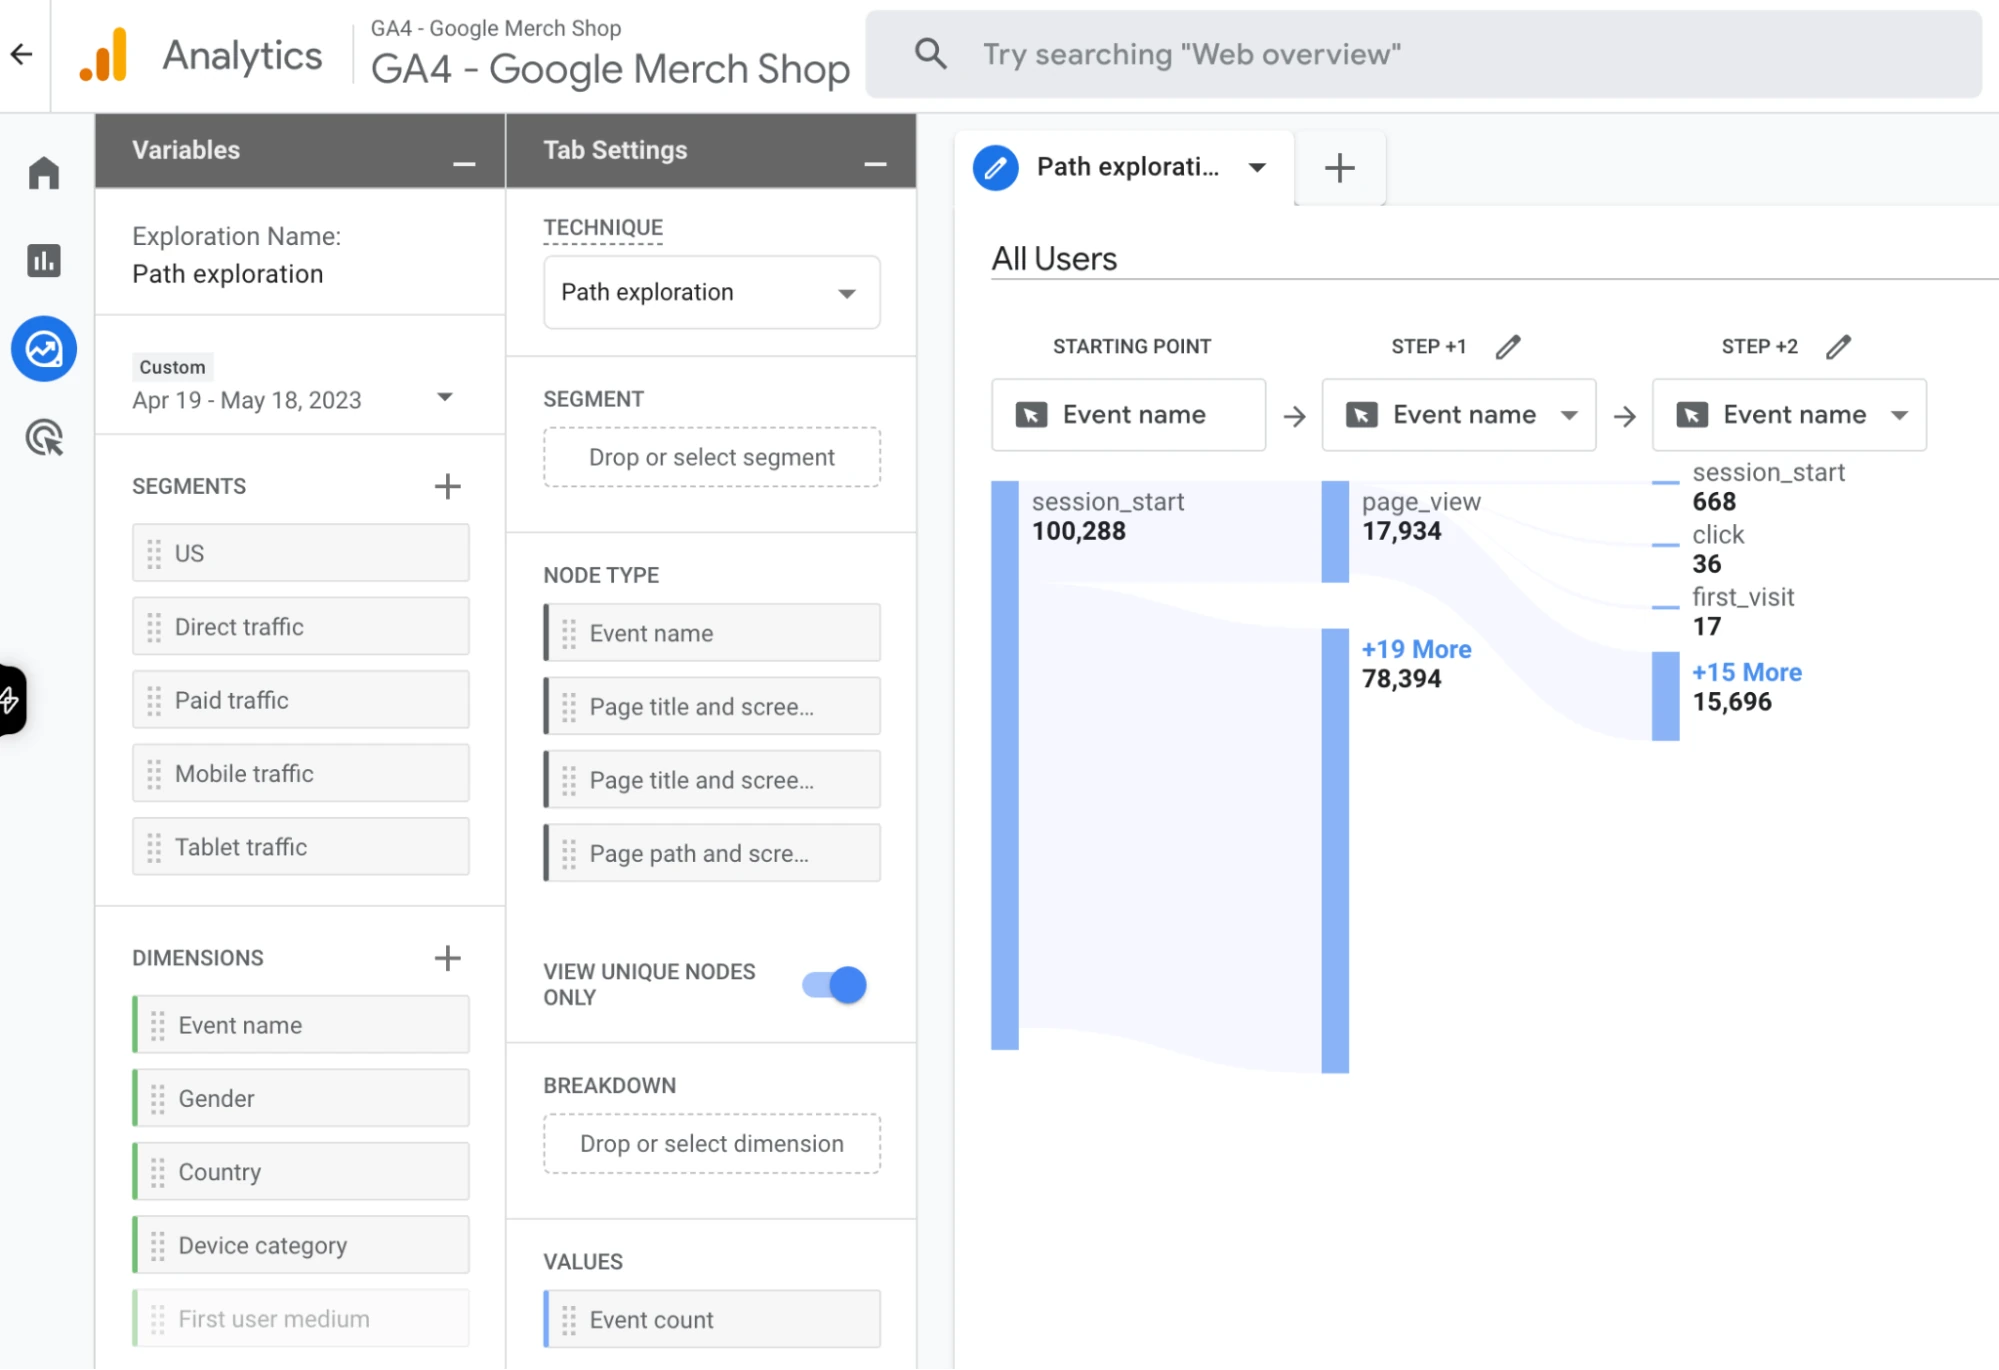The image size is (1999, 1370).
Task: Edit STEP +1 with pencil icon
Action: [x=1508, y=347]
